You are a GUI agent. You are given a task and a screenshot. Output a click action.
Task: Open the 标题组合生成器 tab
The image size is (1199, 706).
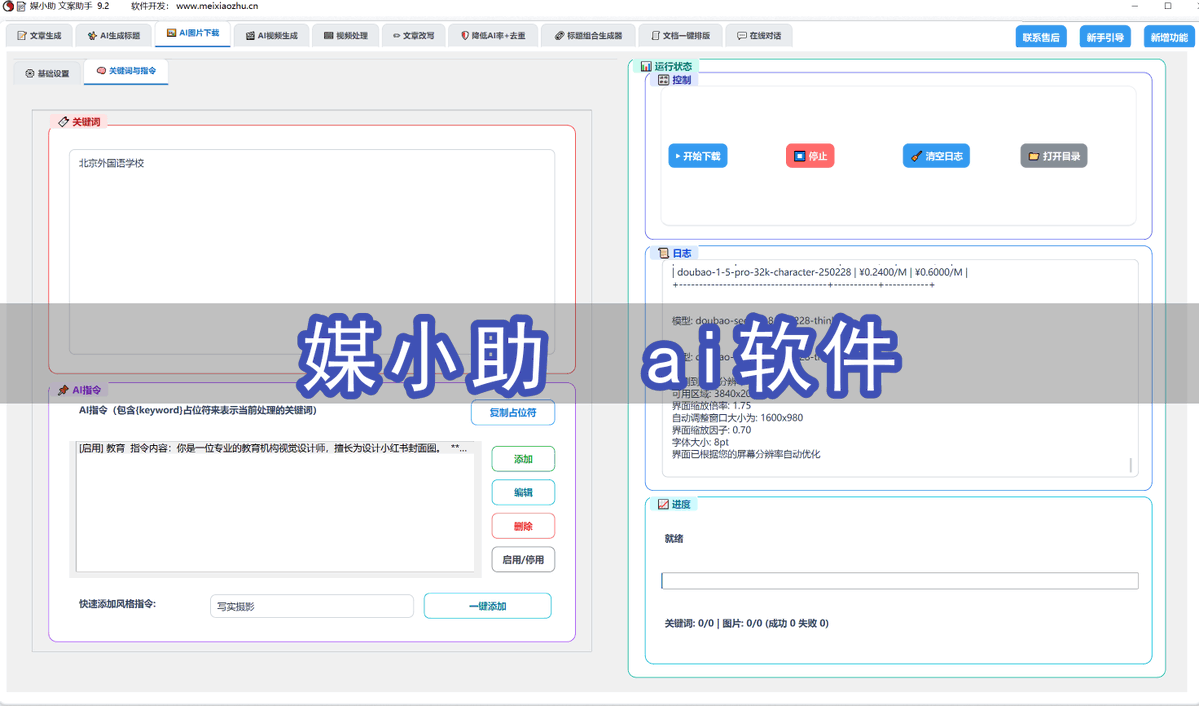tap(588, 35)
